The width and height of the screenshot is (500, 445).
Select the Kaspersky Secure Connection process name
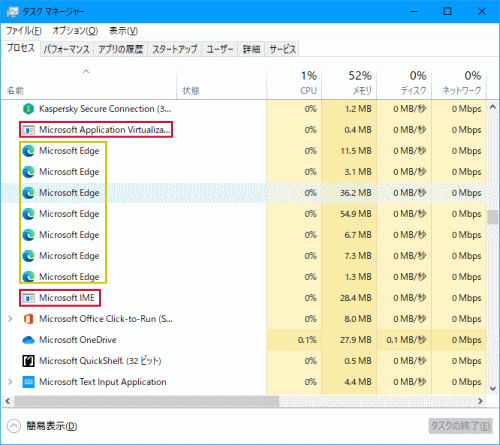coord(105,109)
